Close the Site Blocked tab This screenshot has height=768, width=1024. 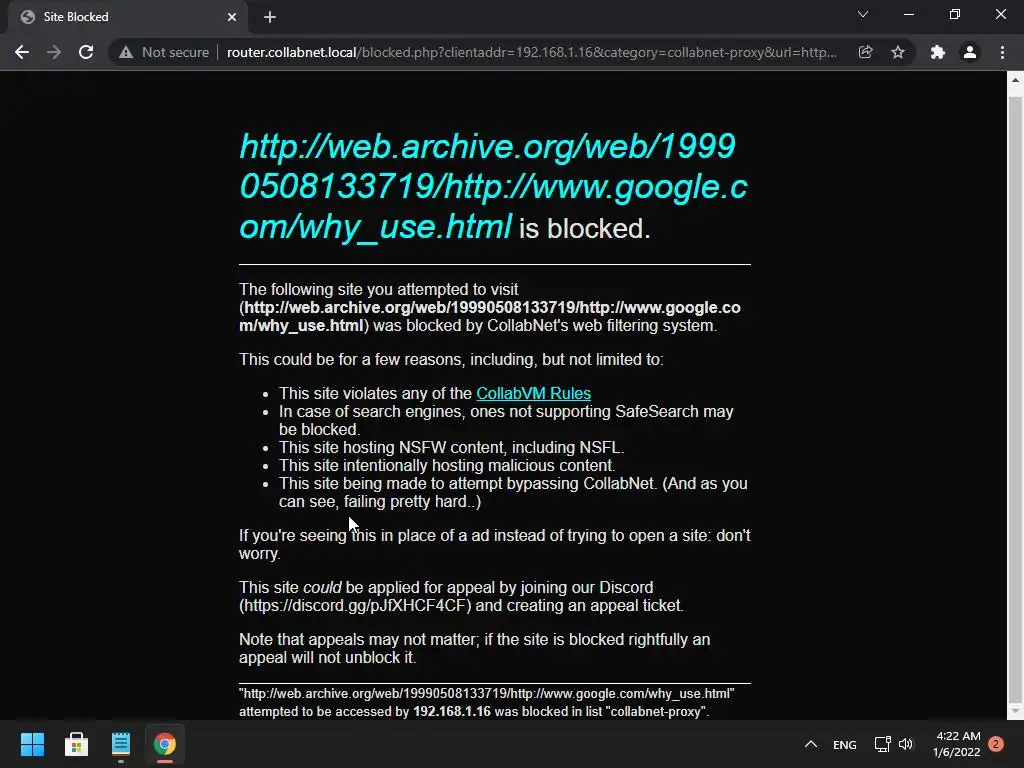(232, 17)
